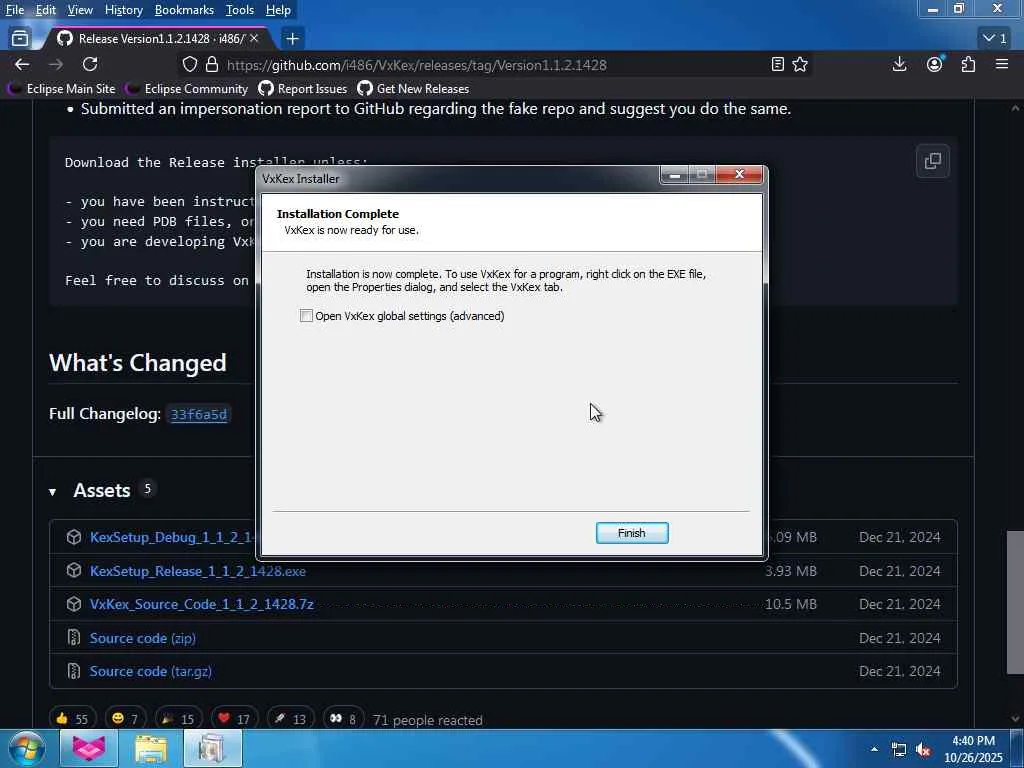Screen dimensions: 1024x768
Task: Click the taskbar clock and date
Action: point(973,749)
